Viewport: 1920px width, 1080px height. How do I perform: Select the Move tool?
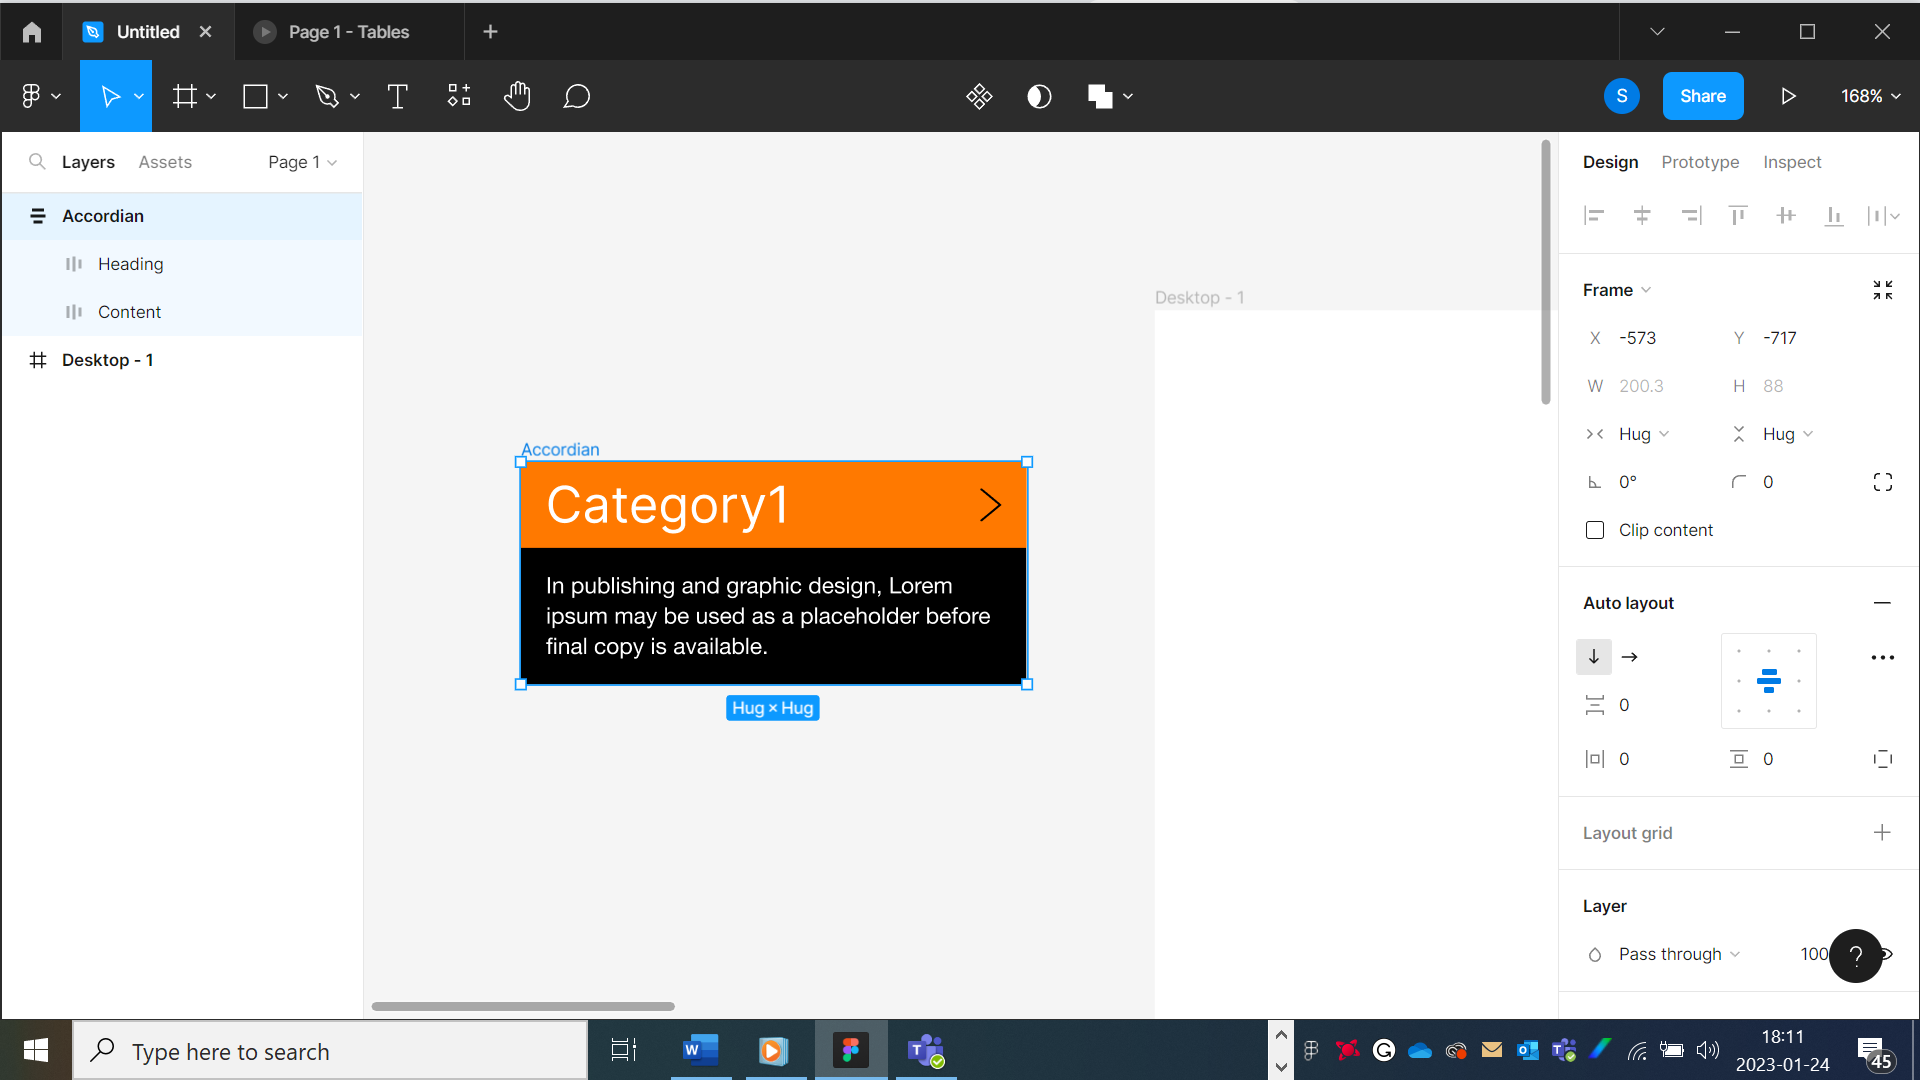point(110,96)
